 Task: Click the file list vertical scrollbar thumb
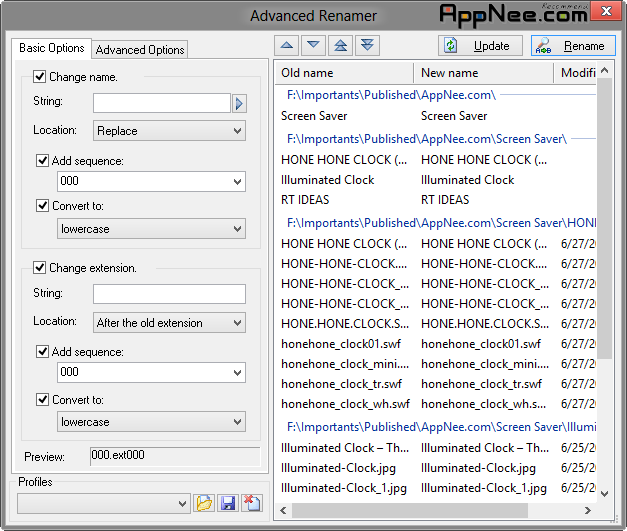click(605, 218)
